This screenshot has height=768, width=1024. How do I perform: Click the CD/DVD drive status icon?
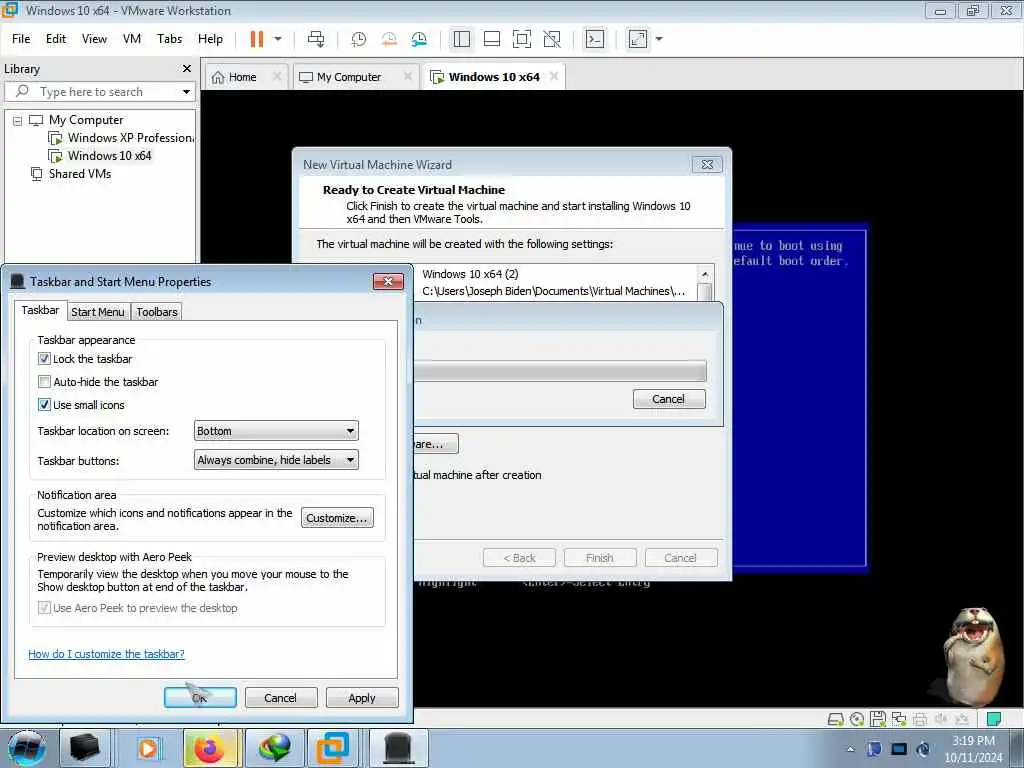[857, 719]
